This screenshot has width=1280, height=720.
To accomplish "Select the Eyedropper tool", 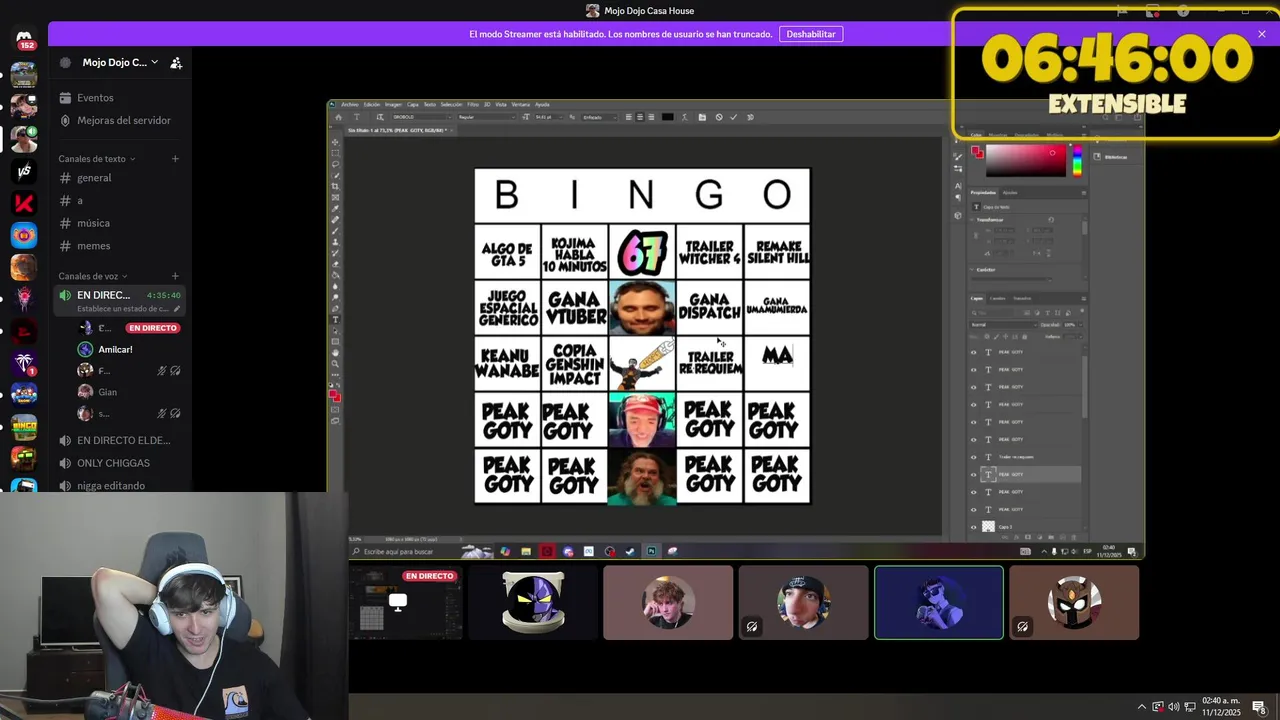I will click(335, 209).
